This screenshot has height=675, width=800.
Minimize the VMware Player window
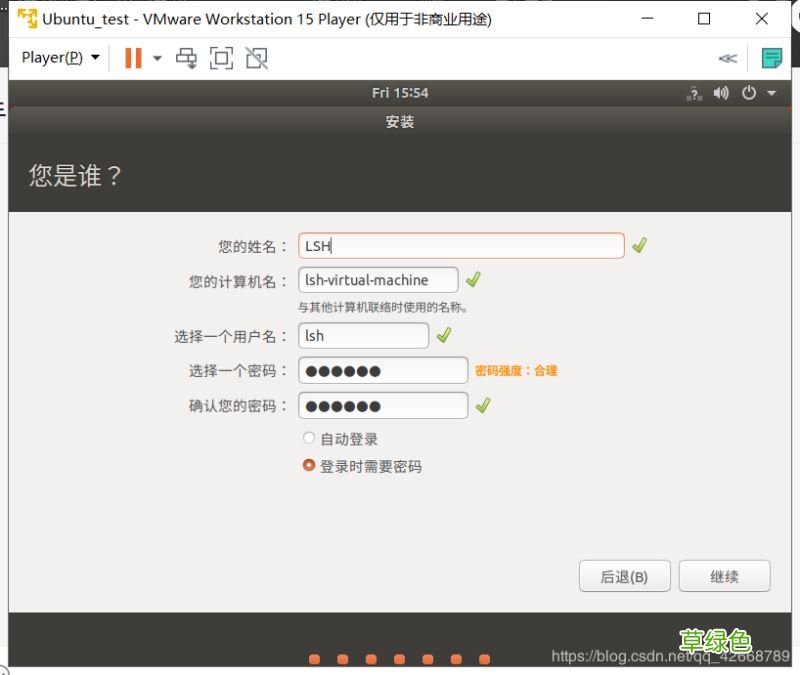click(x=647, y=18)
